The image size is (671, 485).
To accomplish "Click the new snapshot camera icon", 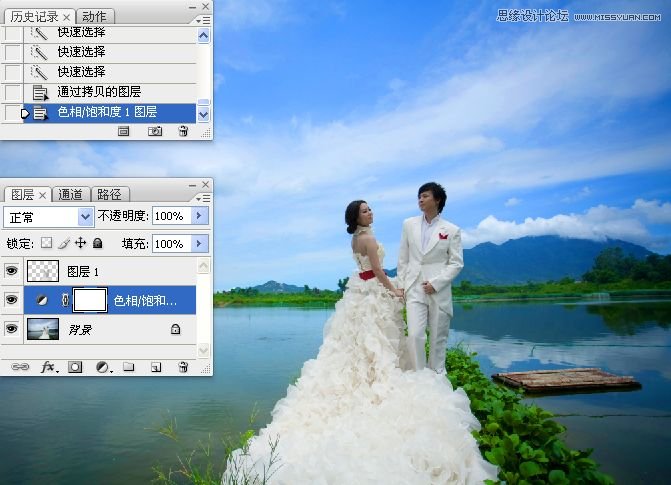I will pos(155,131).
